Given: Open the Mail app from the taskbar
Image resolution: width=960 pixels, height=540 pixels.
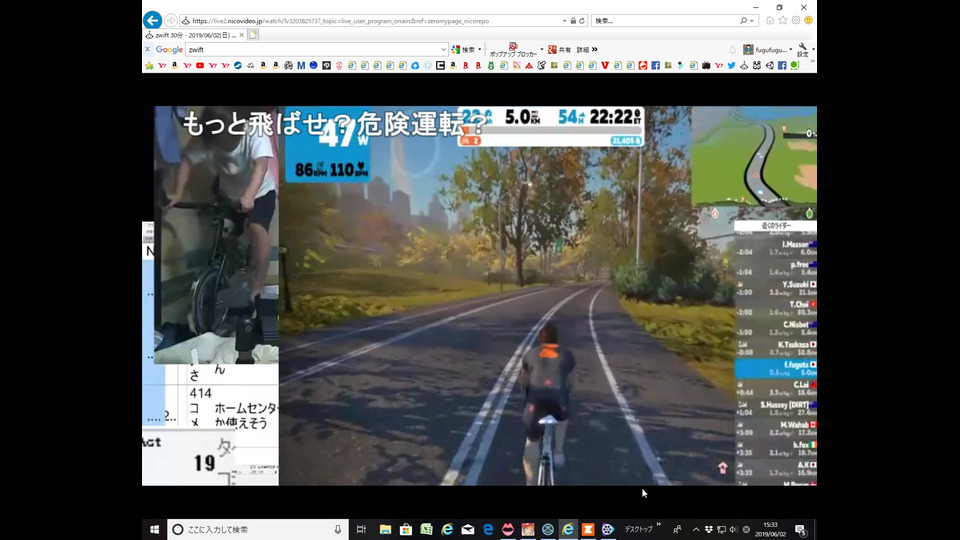Looking at the screenshot, I should (467, 529).
